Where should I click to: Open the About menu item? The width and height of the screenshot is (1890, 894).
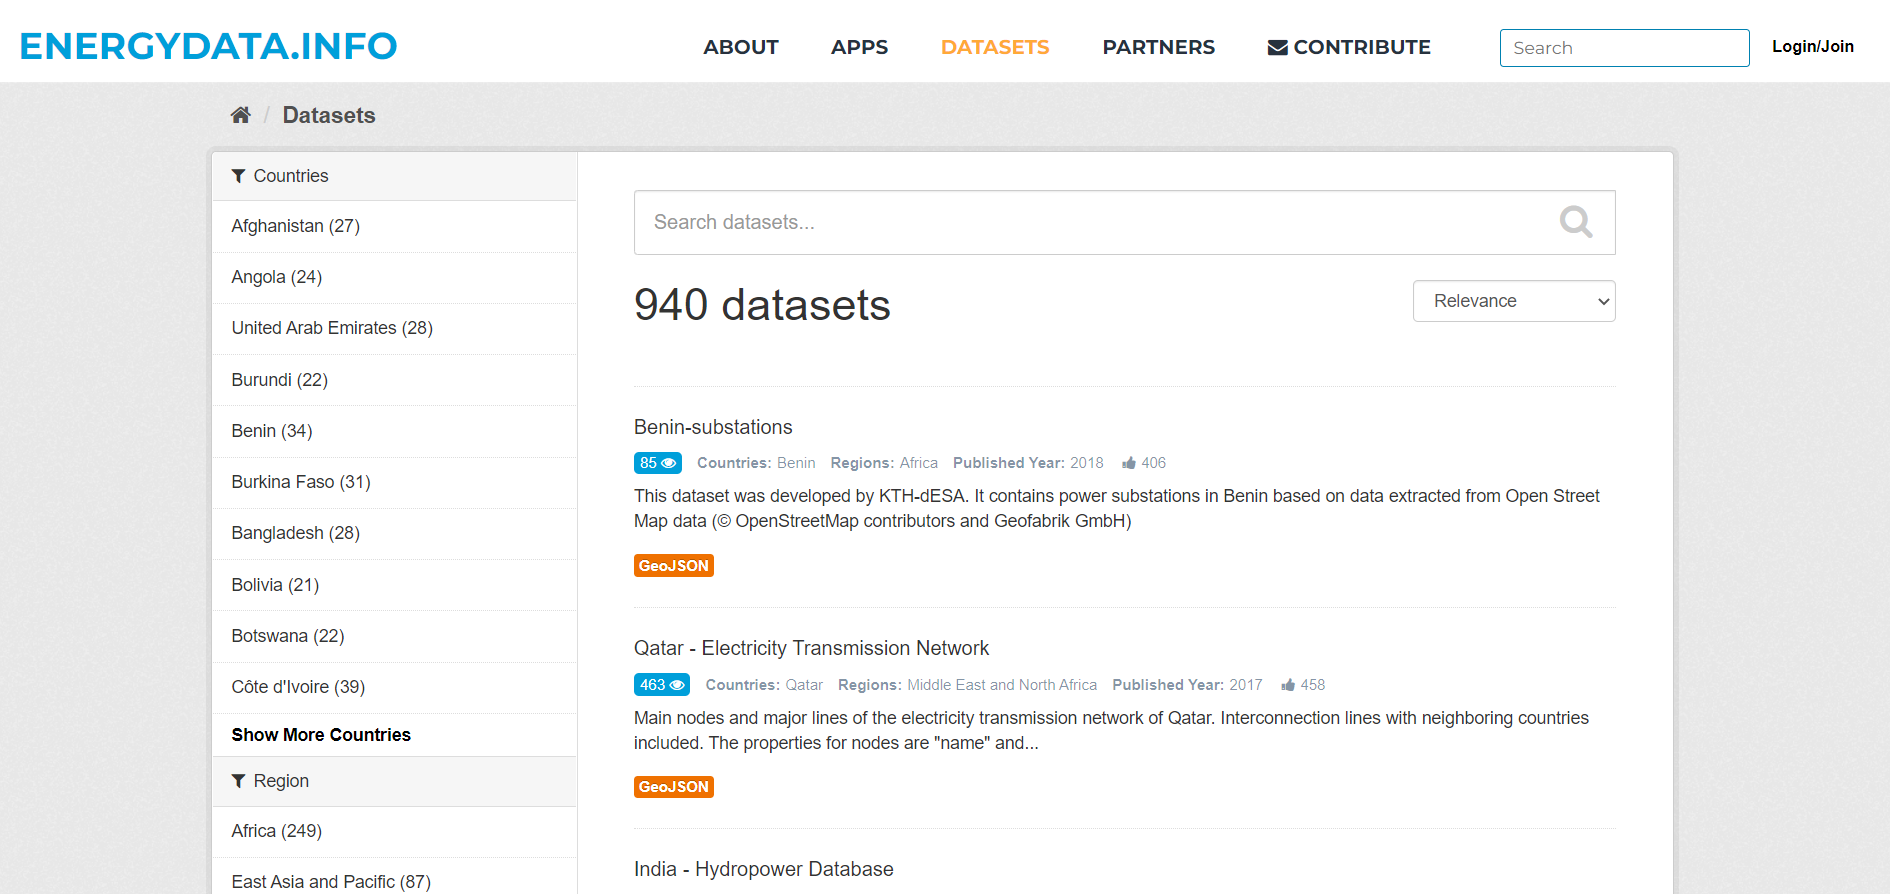[741, 47]
